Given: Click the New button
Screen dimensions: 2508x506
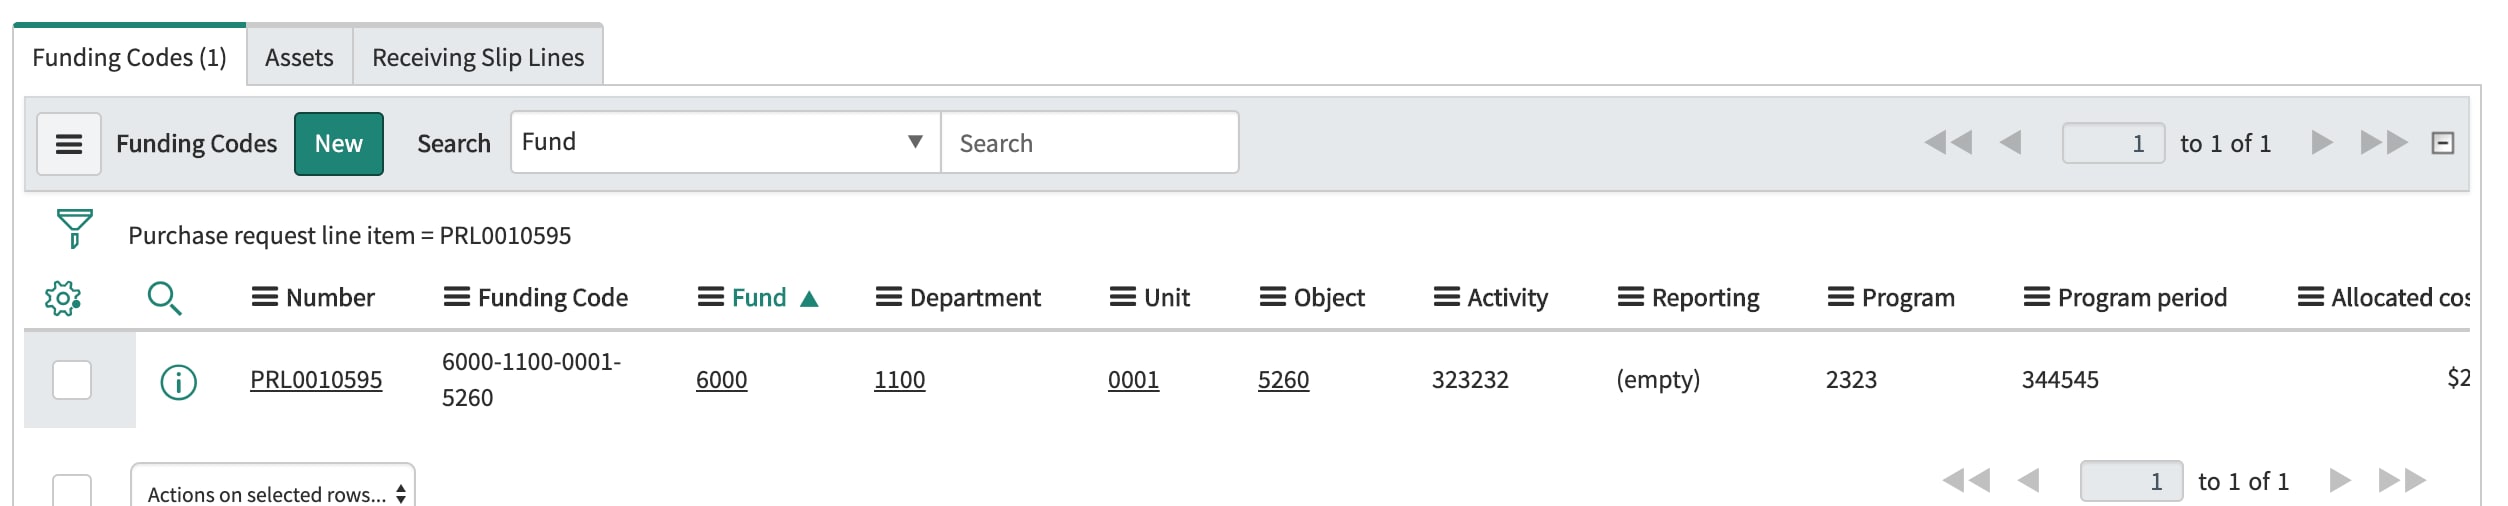Looking at the screenshot, I should 339,144.
